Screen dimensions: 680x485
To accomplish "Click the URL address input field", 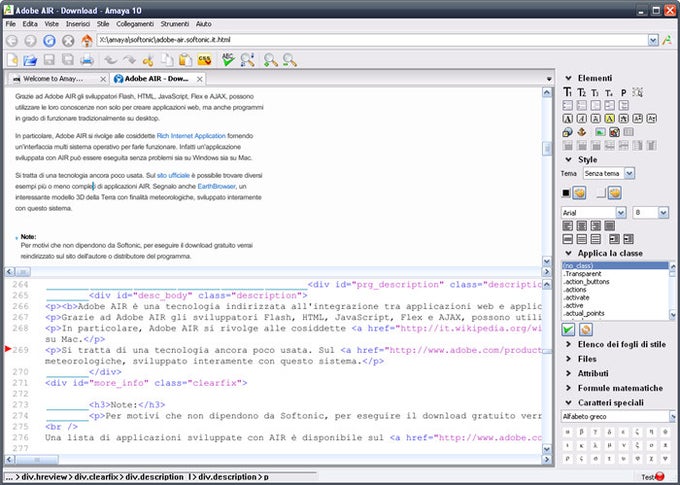I will 372,40.
